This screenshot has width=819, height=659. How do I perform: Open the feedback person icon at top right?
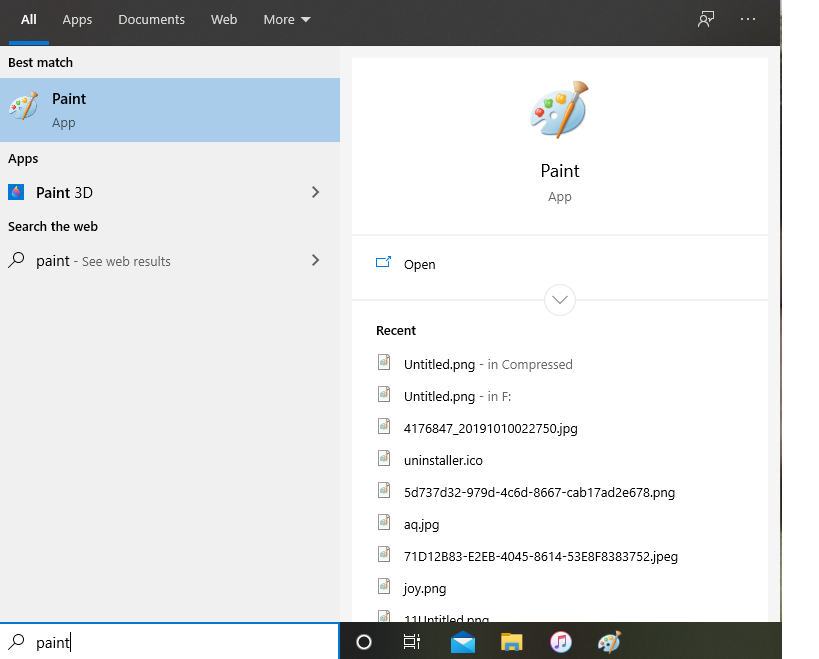click(706, 19)
